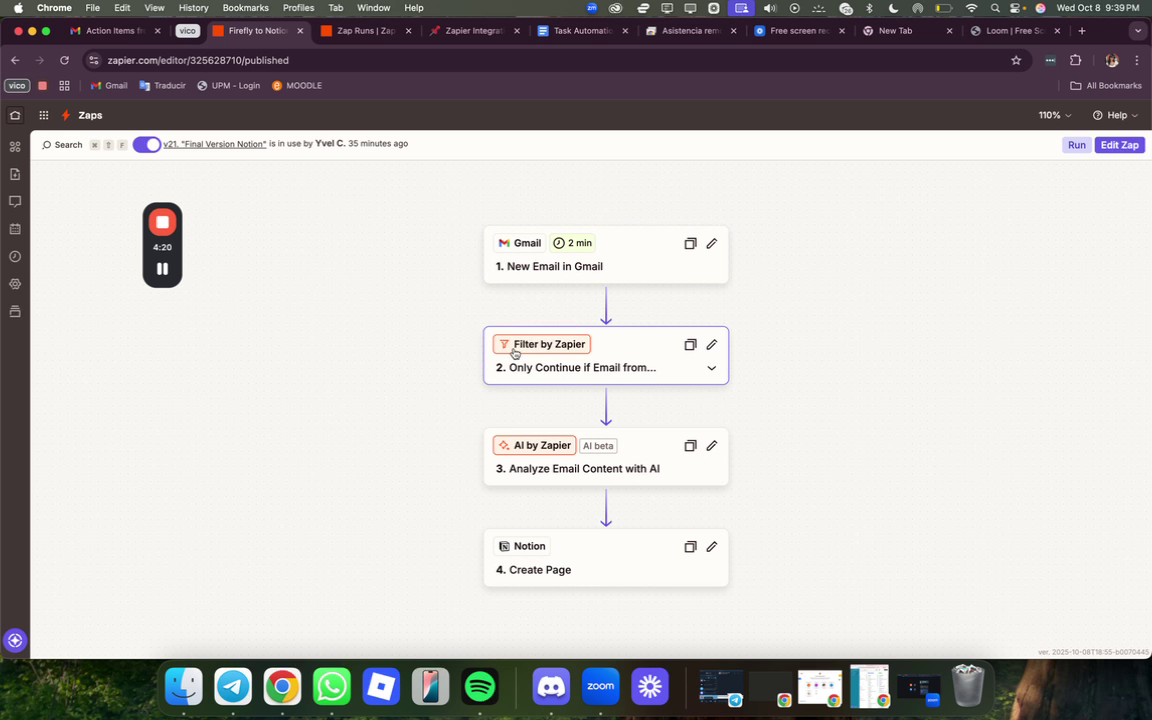Edit the Filter by Zapier step

pos(712,345)
